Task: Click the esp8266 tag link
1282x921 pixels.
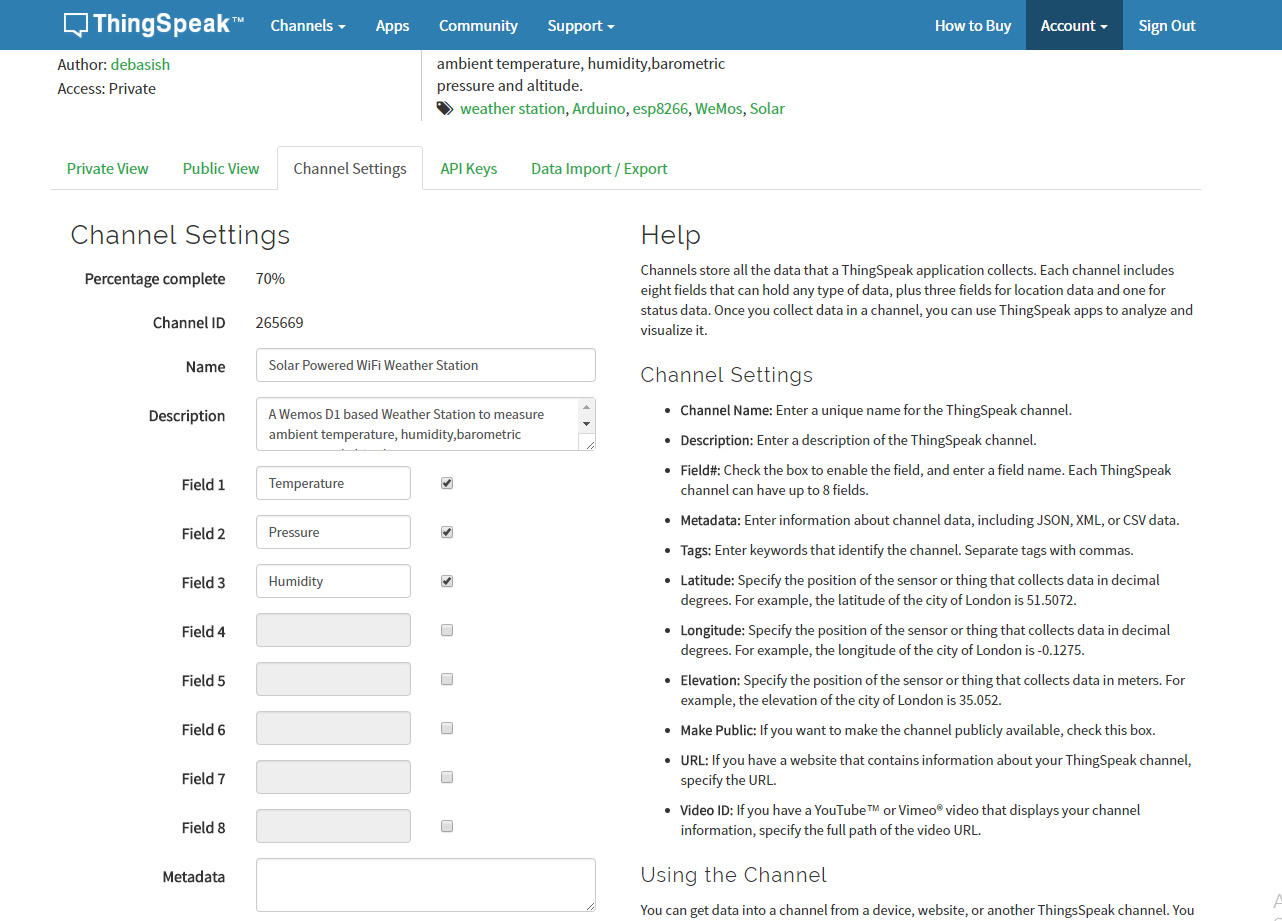Action: coord(660,108)
